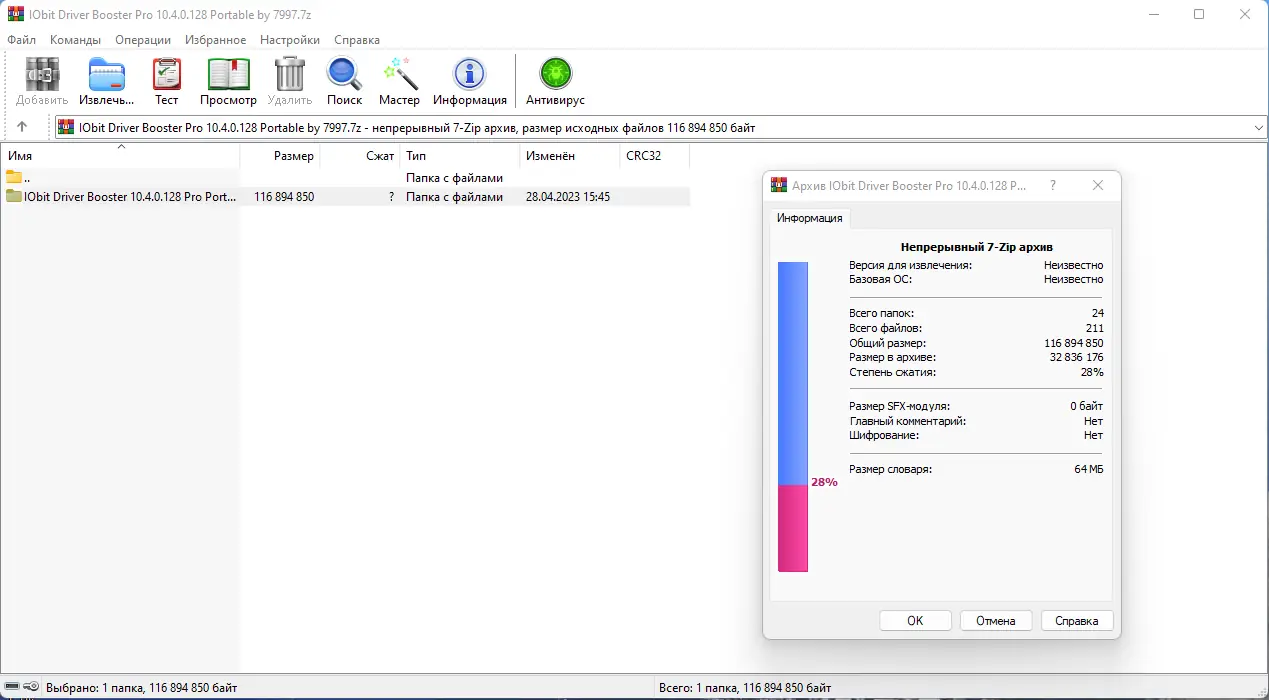Click Справка in the archive properties dialog
Viewport: 1269px width, 700px height.
(x=1076, y=620)
